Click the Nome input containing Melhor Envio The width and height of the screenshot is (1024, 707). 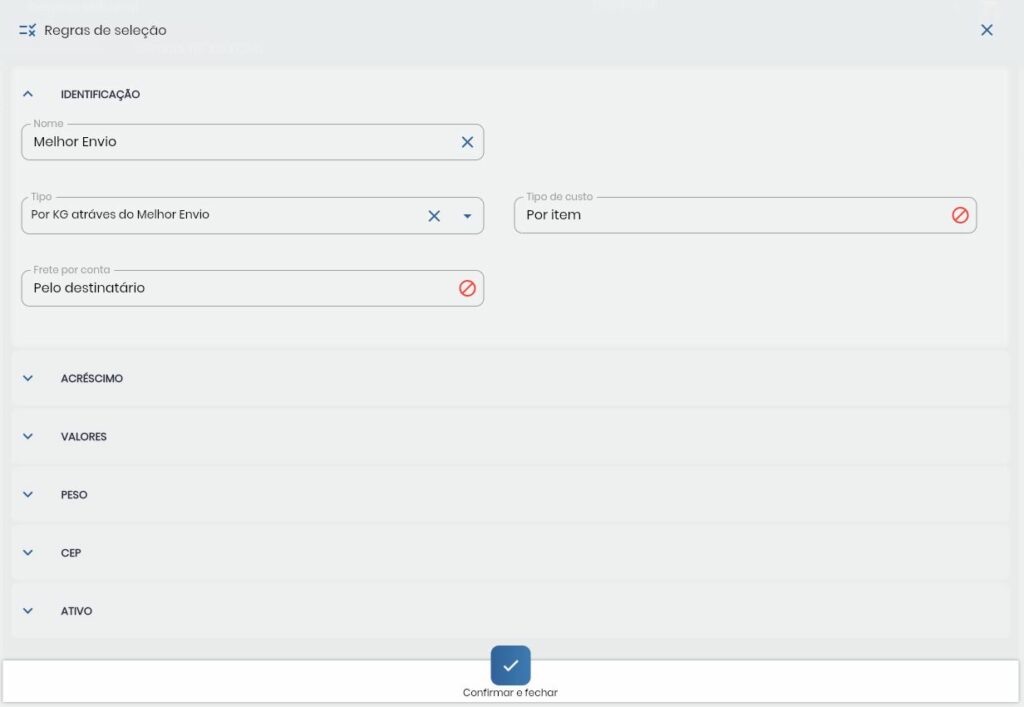click(240, 142)
